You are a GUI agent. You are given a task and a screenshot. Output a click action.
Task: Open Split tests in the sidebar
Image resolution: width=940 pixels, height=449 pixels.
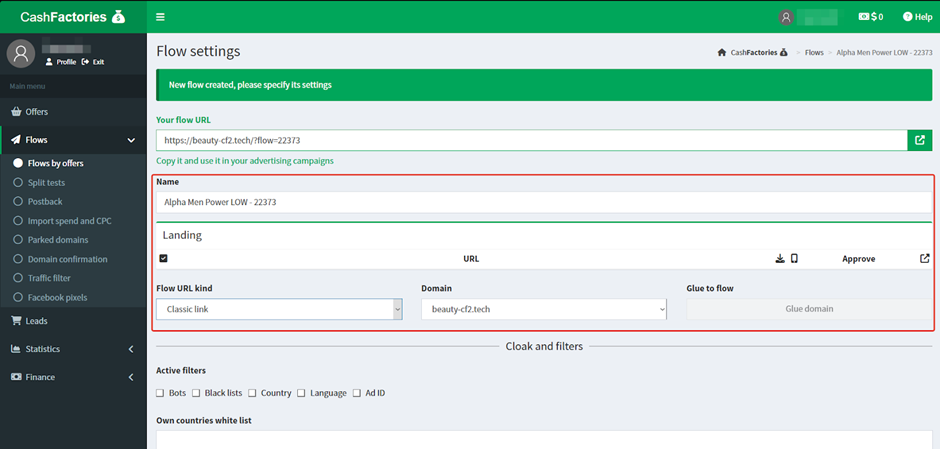[x=46, y=183]
